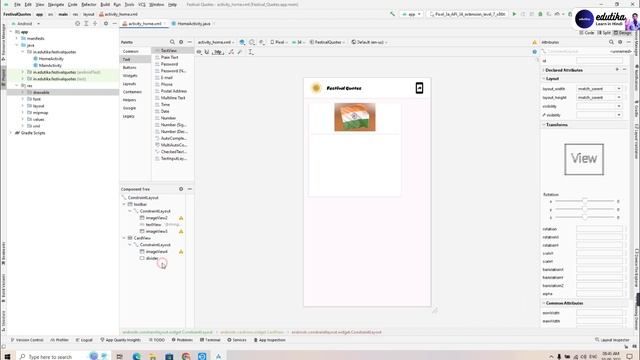Expand Gradle Scripts node
The width and height of the screenshot is (640, 360).
(x=11, y=133)
